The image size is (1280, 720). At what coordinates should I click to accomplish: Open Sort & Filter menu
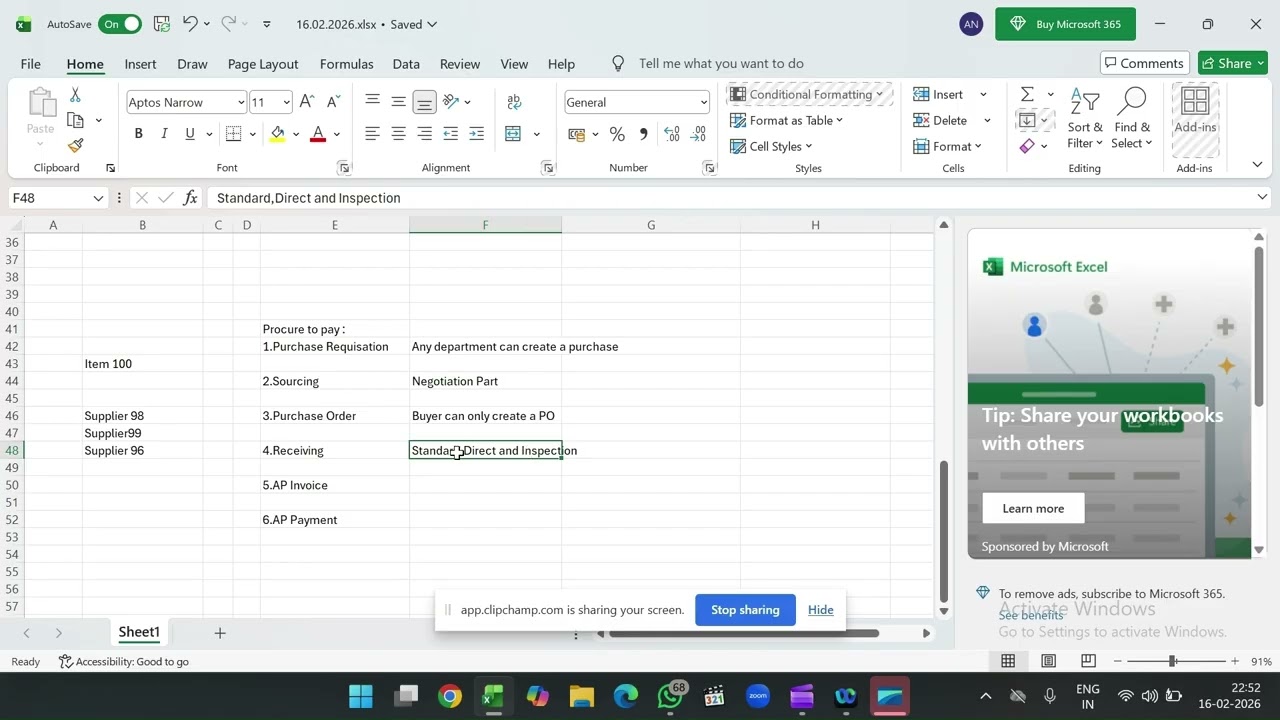click(x=1085, y=119)
